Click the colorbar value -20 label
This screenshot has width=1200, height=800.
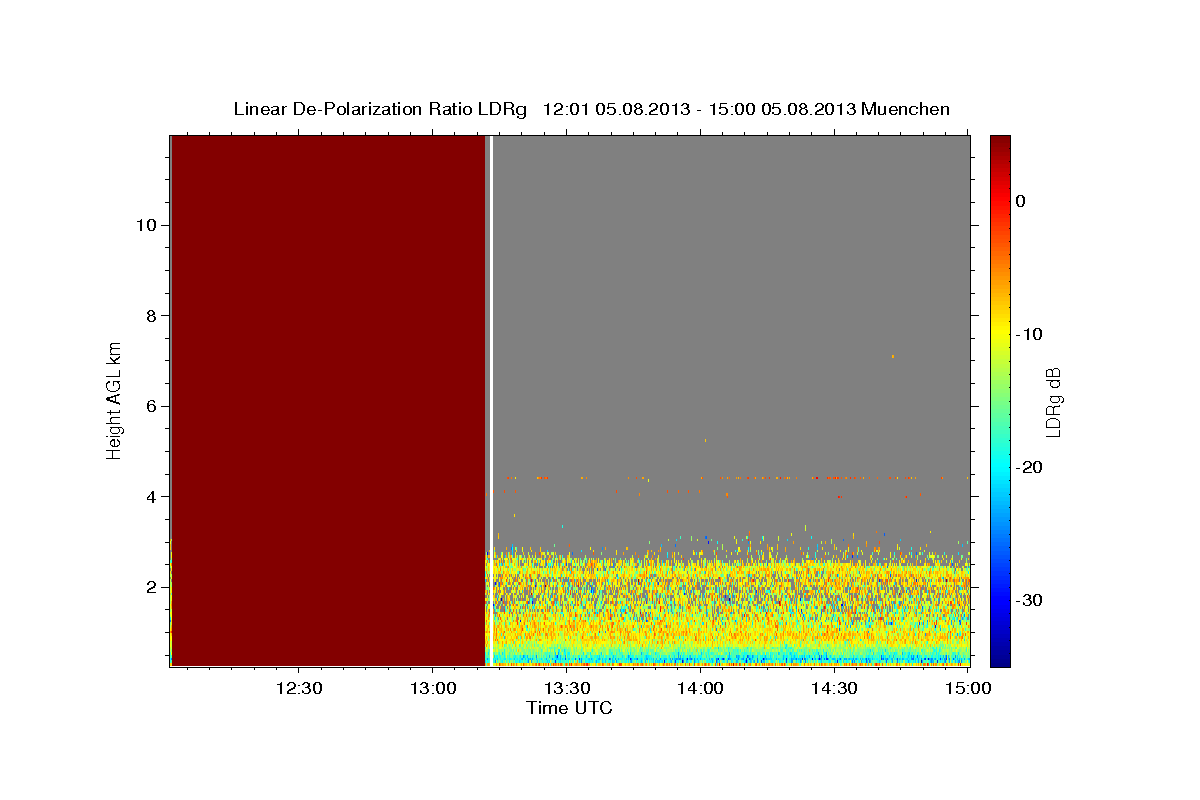point(1029,467)
